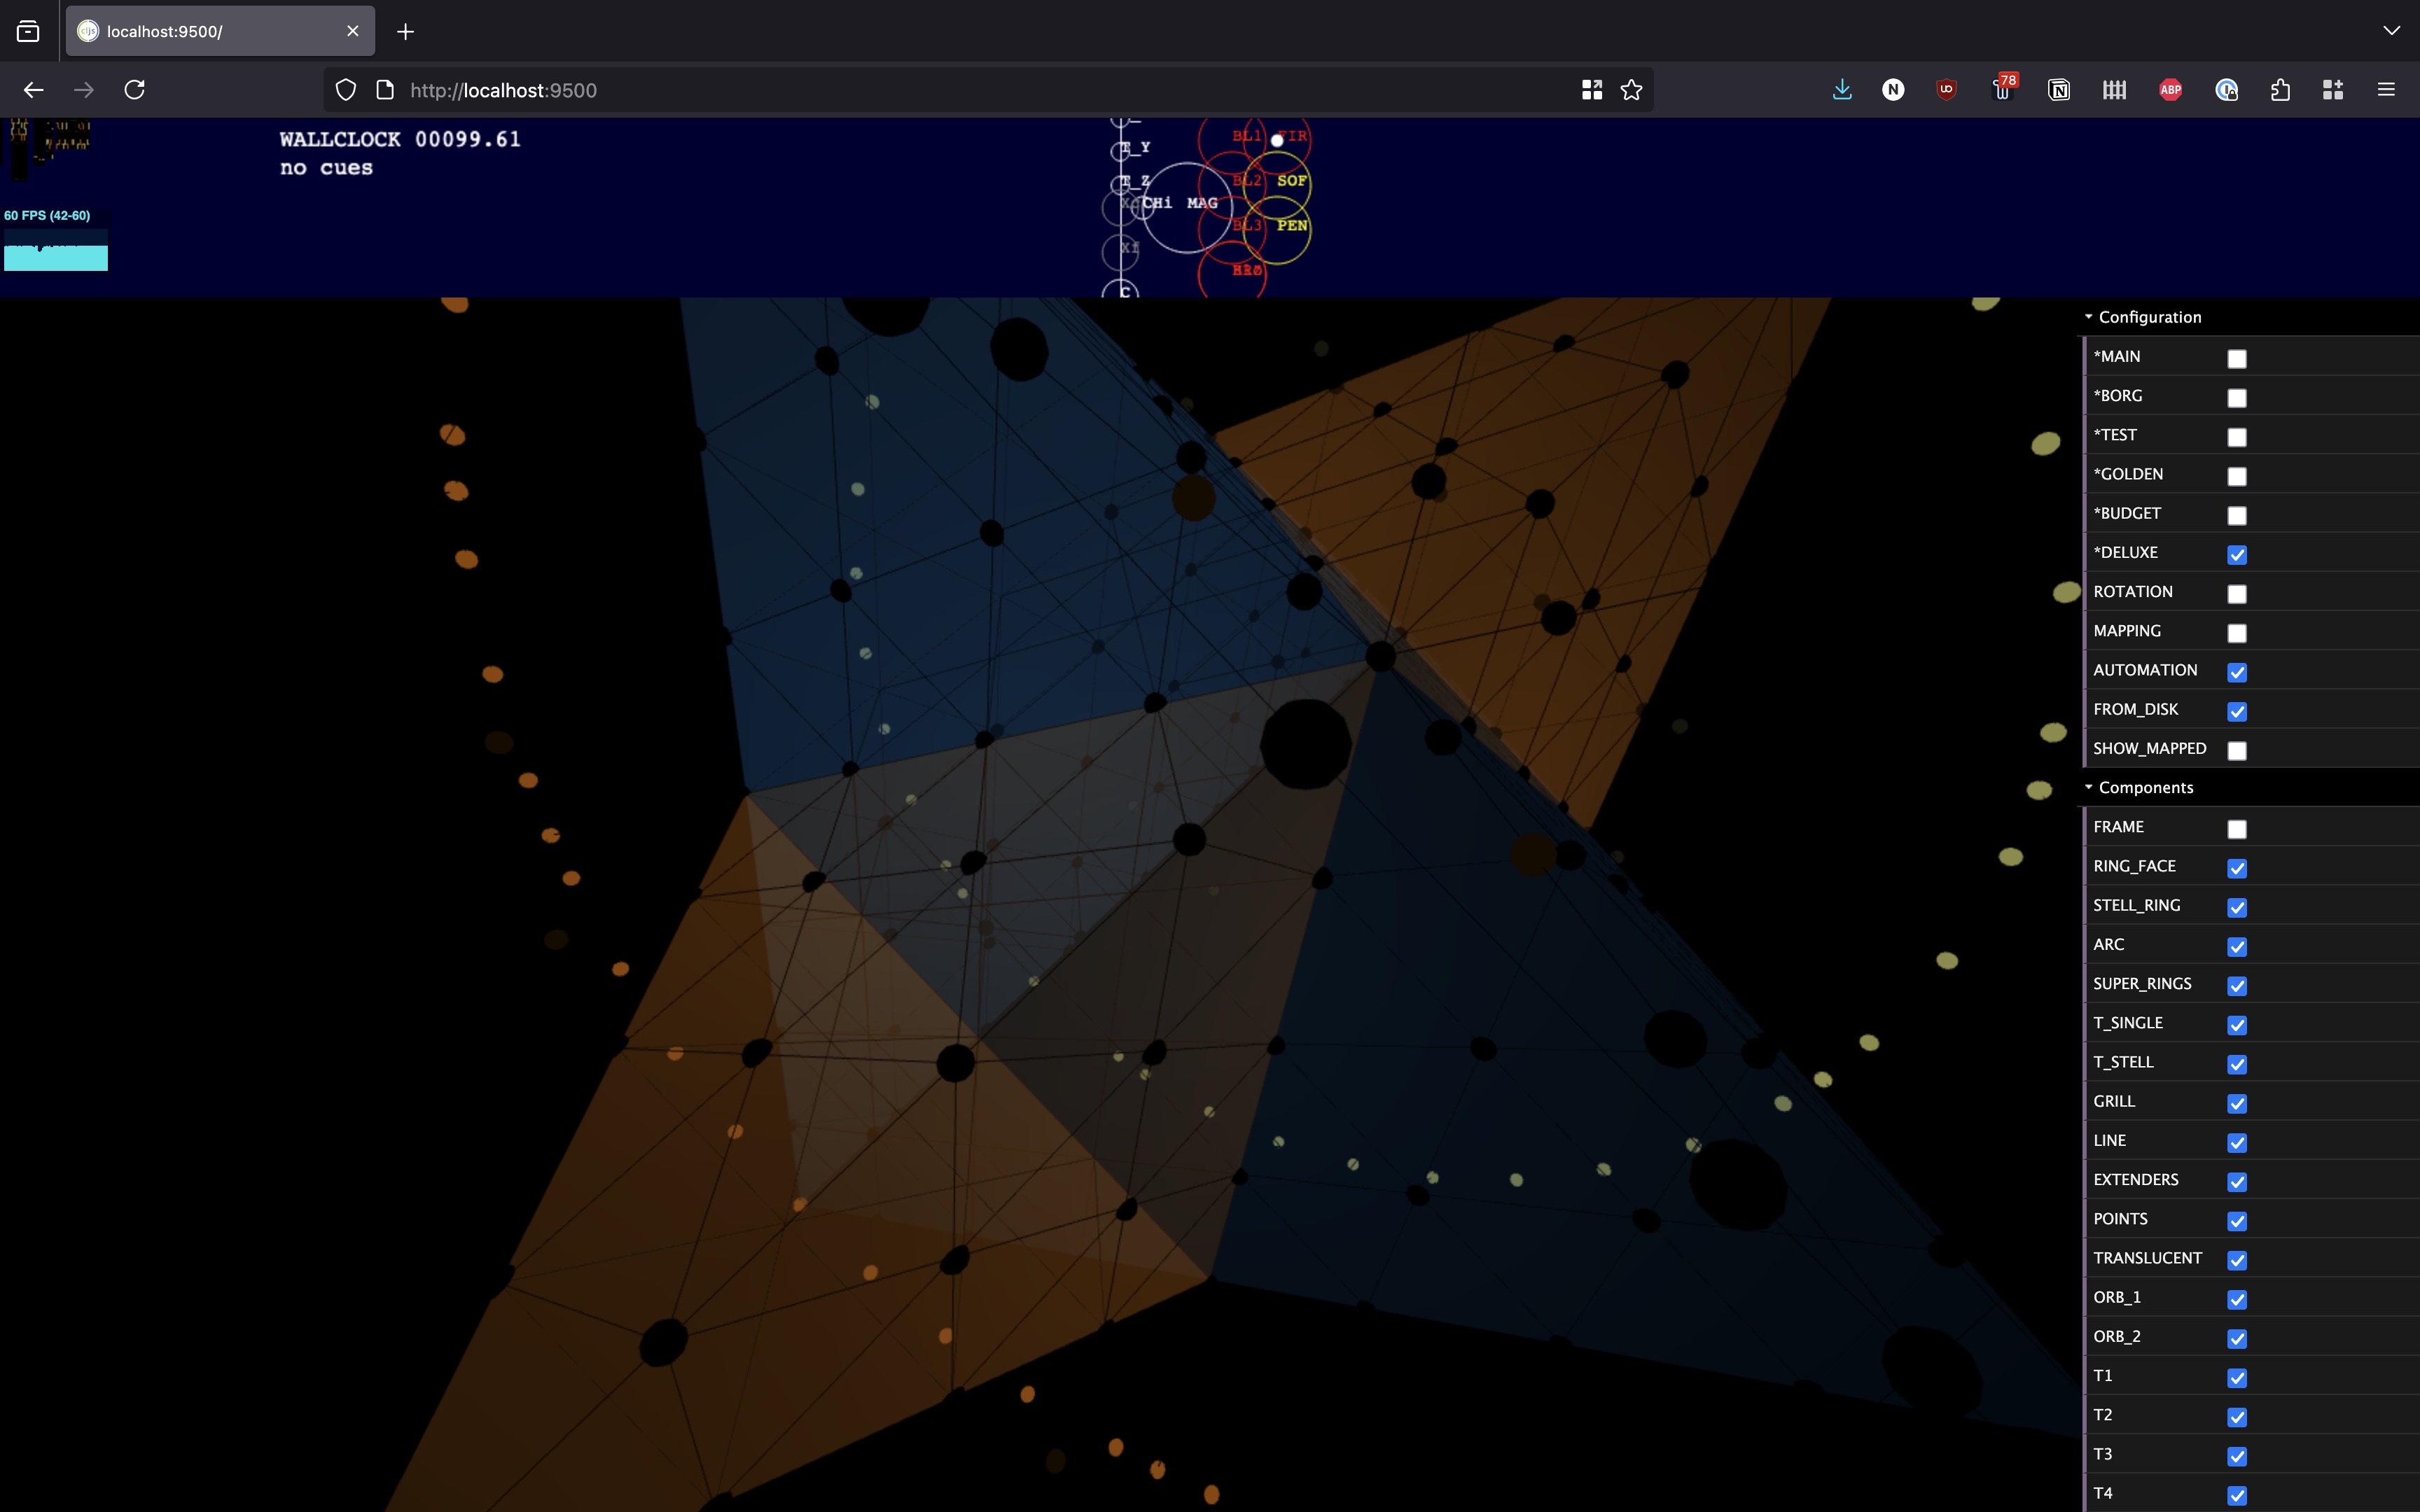
Task: Reload the current page
Action: 135,90
